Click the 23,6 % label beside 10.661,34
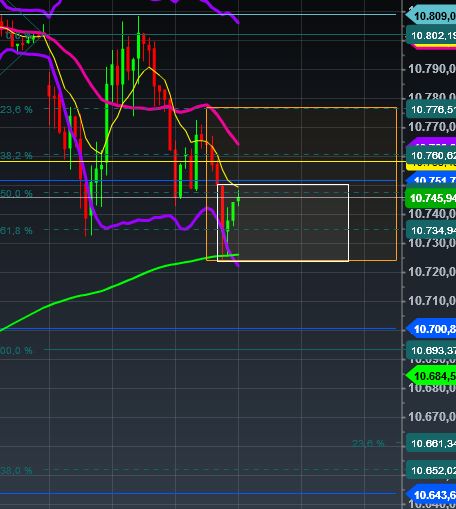 [368, 443]
